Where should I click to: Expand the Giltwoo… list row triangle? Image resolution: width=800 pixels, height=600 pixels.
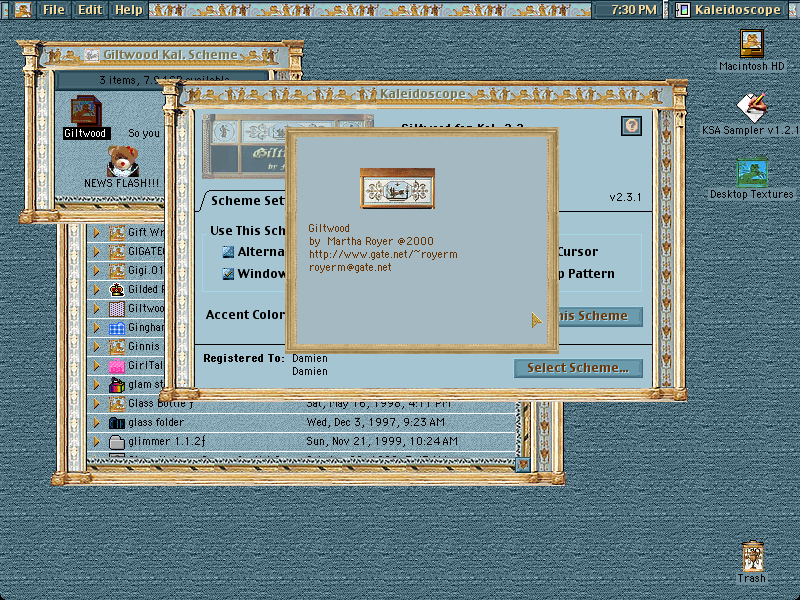tap(96, 309)
